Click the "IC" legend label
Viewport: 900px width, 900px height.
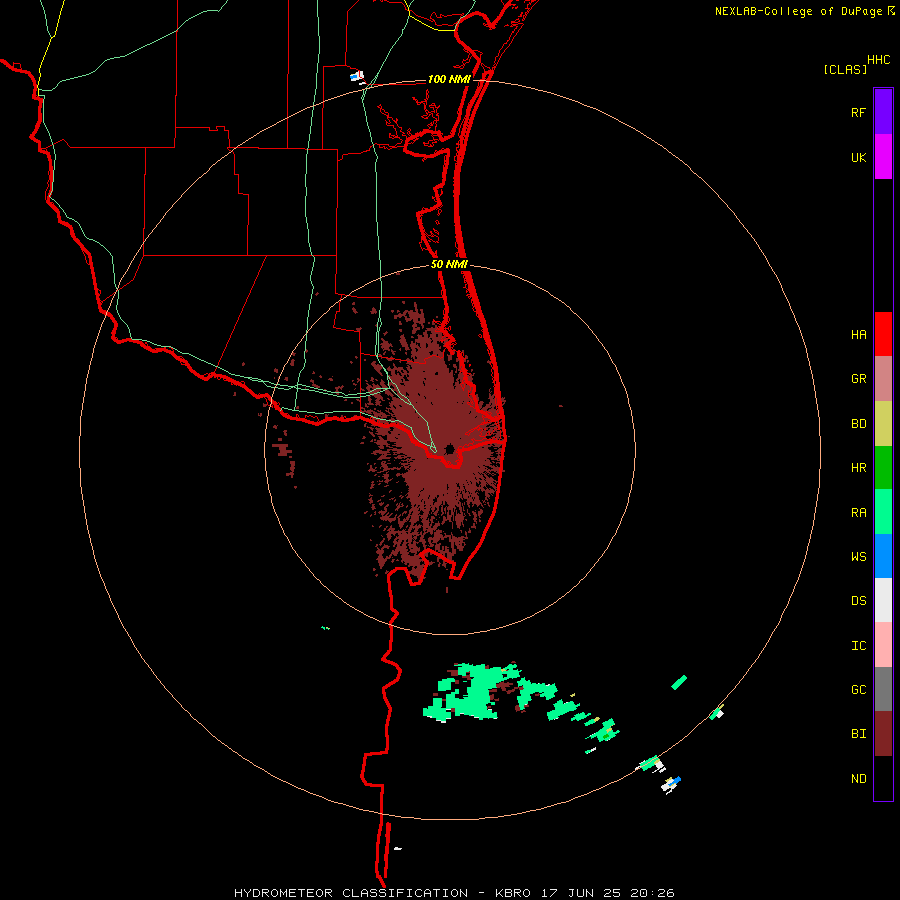pos(858,646)
